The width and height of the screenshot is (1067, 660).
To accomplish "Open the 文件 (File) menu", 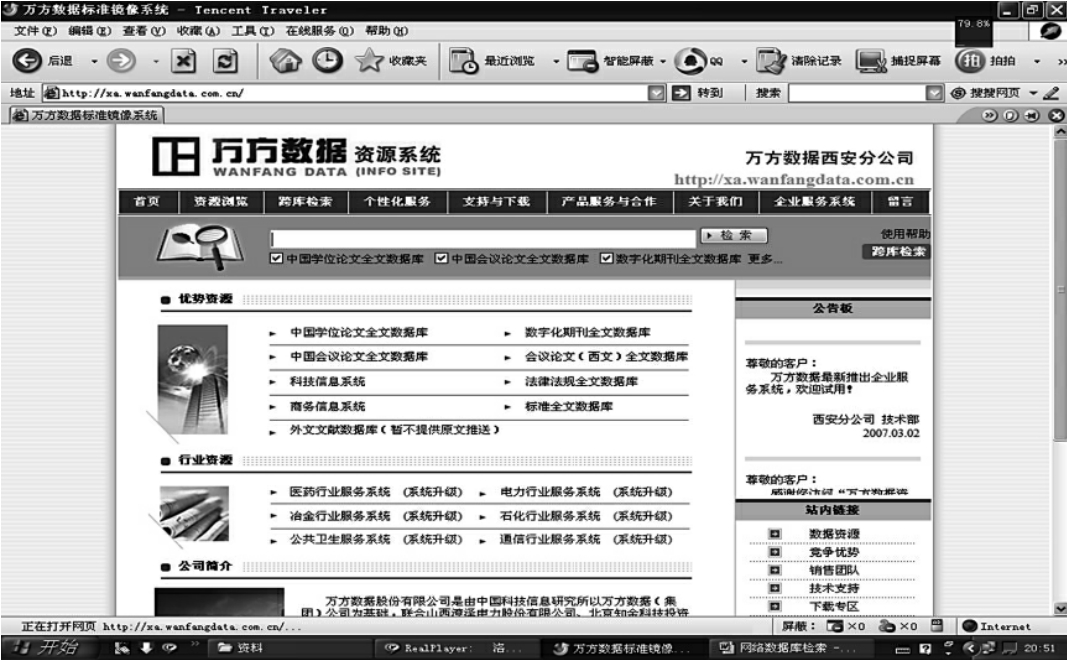I will point(35,31).
